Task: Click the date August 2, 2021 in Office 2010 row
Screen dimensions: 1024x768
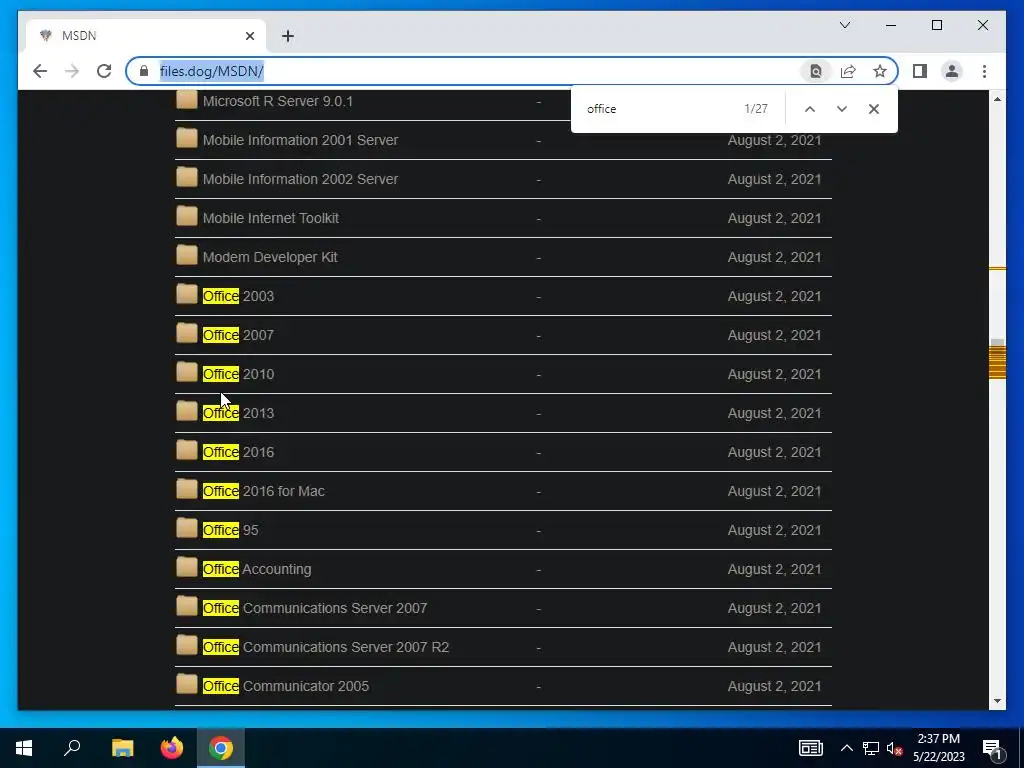Action: (x=775, y=374)
